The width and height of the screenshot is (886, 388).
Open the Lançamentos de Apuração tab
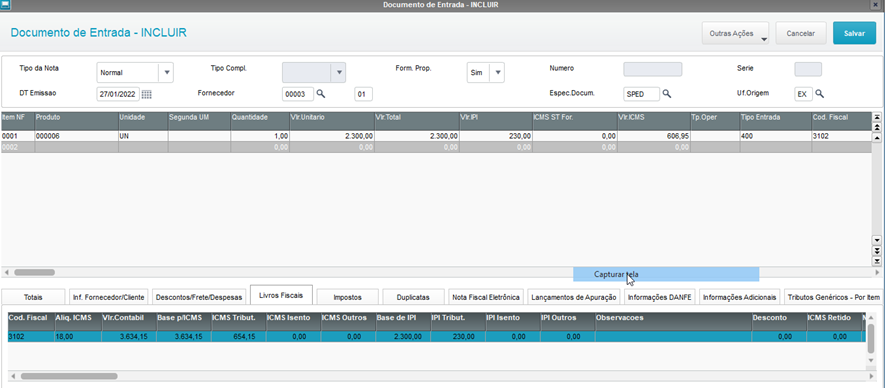pyautogui.click(x=574, y=297)
